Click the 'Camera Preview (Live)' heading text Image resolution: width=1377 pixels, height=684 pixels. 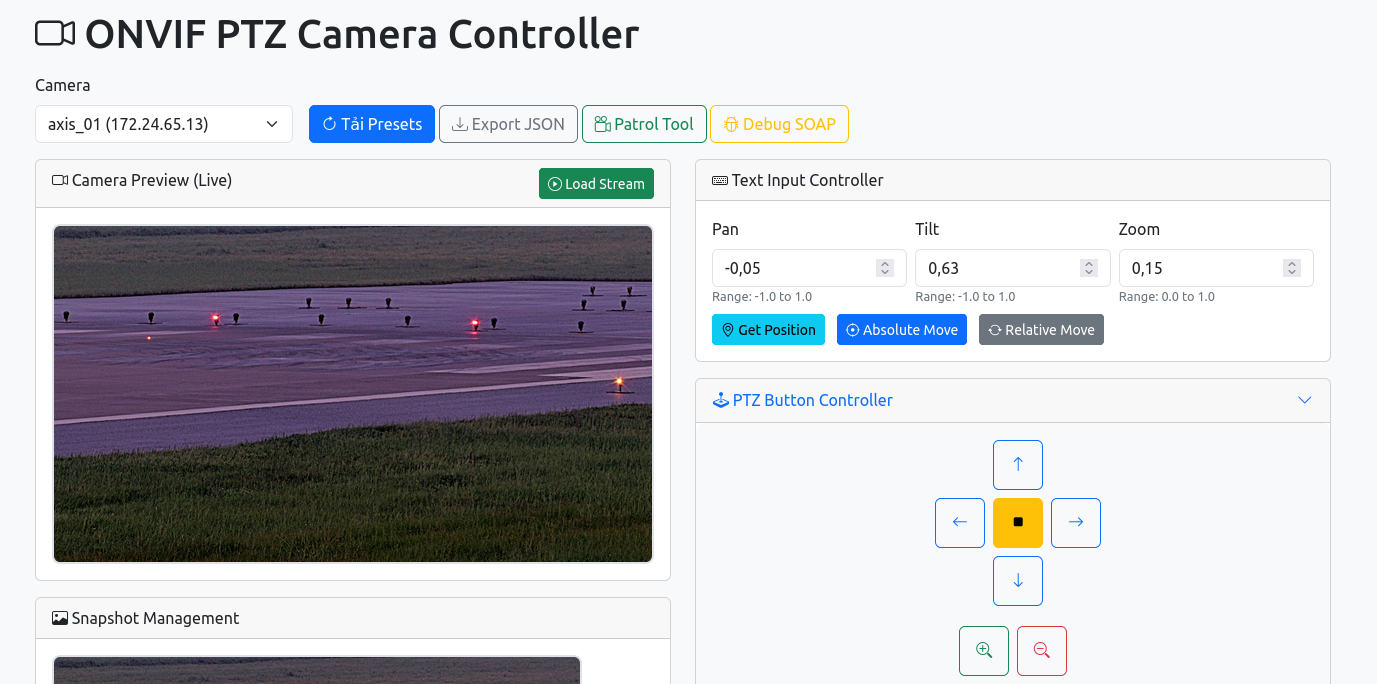click(x=152, y=181)
